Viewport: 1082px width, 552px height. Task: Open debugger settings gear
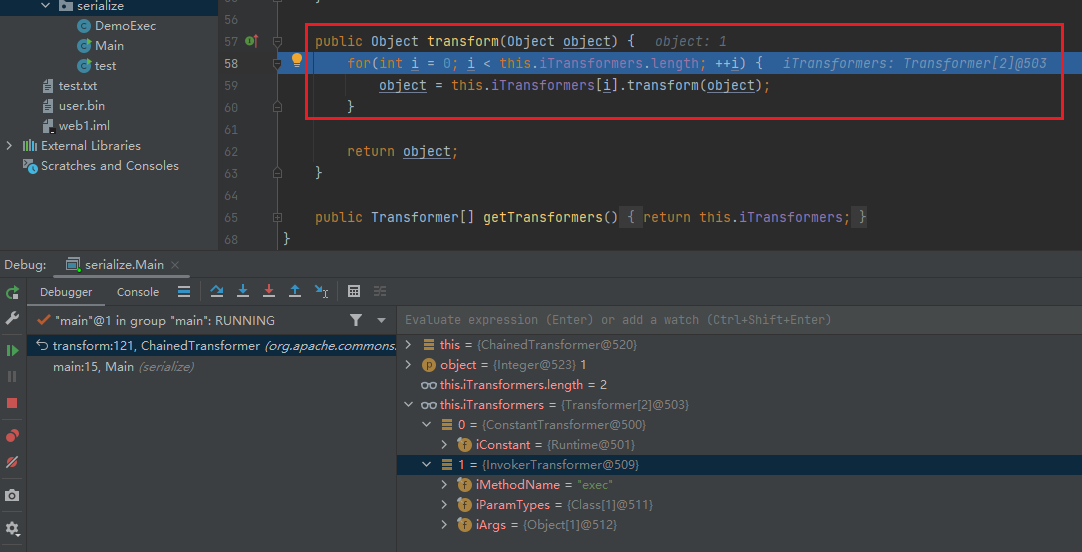[x=12, y=529]
